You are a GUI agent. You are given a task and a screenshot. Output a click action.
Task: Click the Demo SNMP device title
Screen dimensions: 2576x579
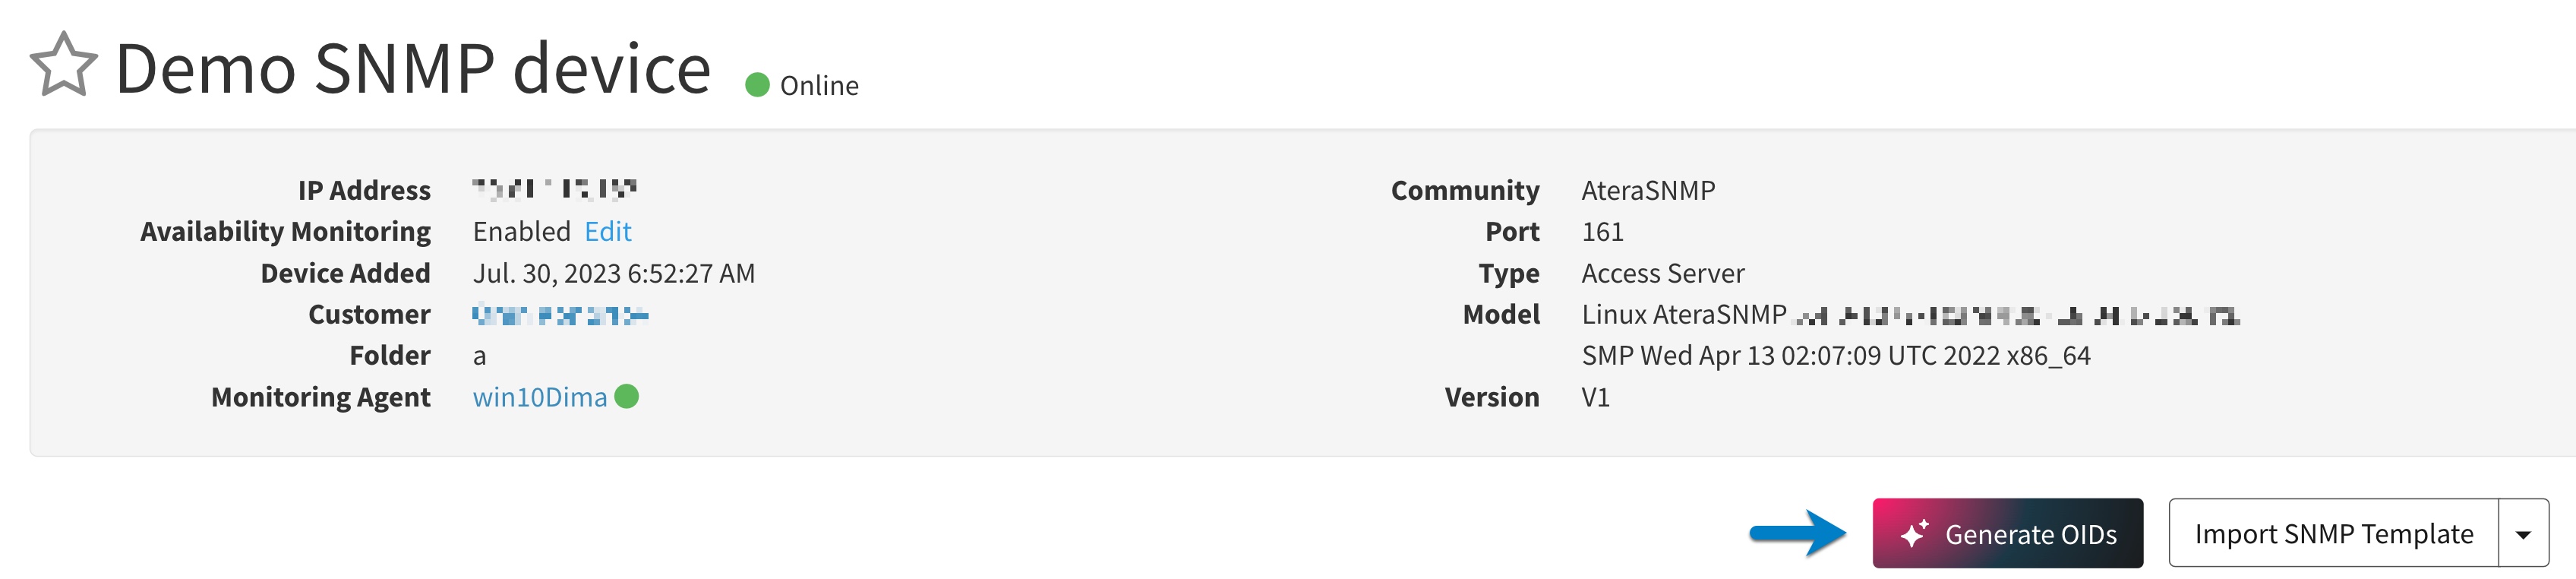(413, 68)
